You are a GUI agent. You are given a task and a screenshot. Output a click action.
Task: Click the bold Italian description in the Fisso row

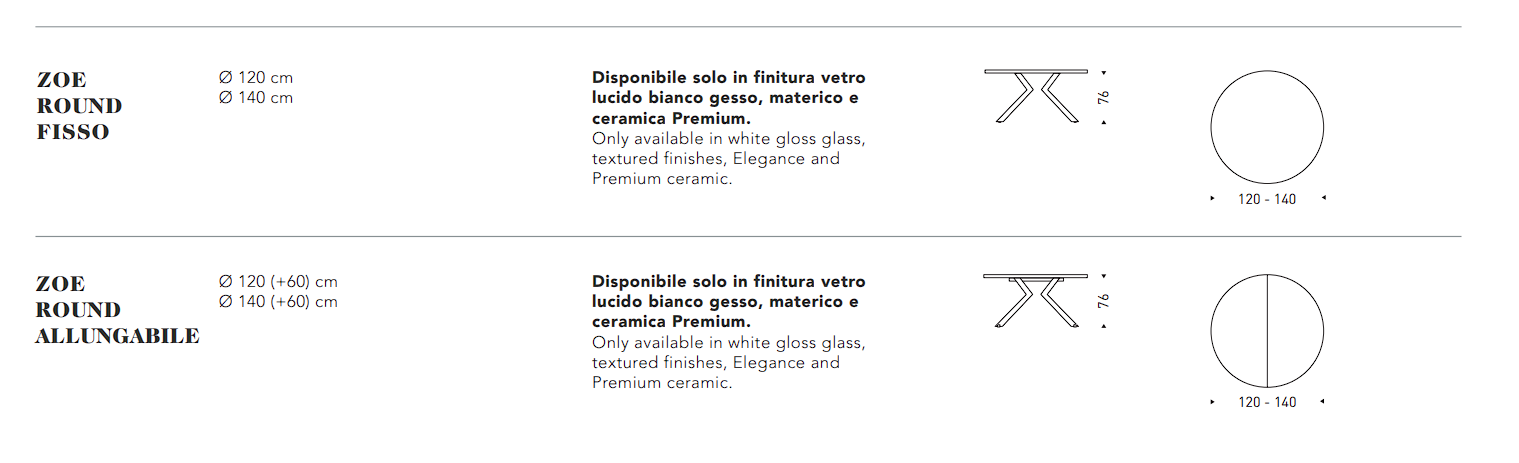click(728, 98)
